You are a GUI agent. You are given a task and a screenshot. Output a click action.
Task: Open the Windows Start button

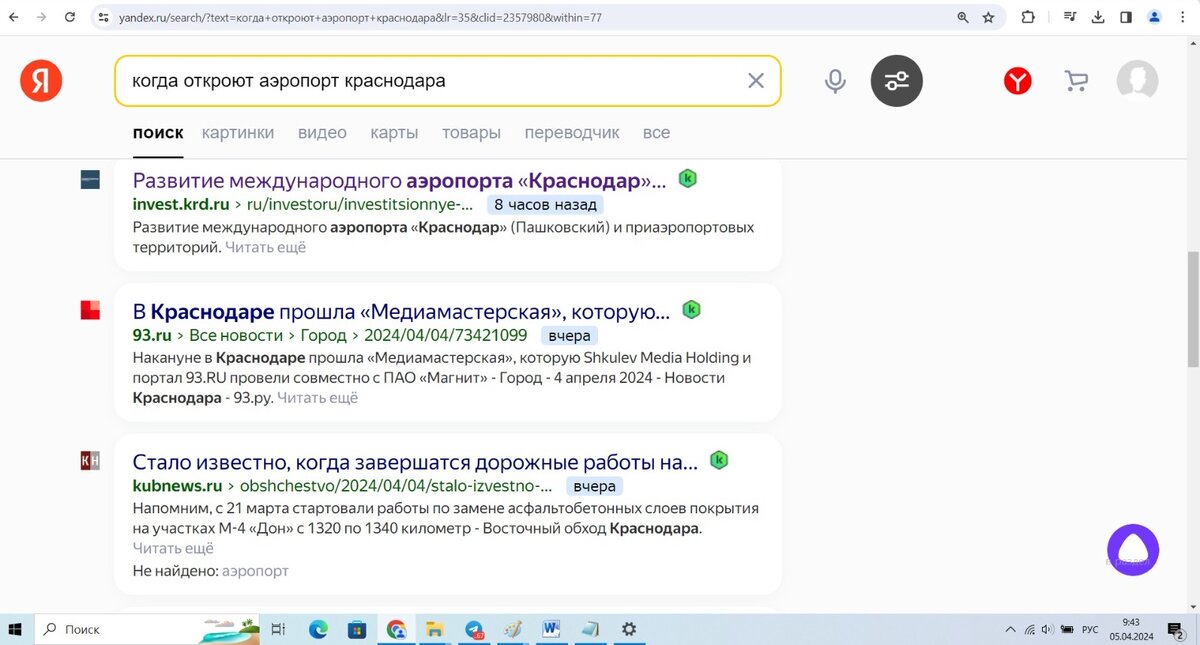pos(15,630)
